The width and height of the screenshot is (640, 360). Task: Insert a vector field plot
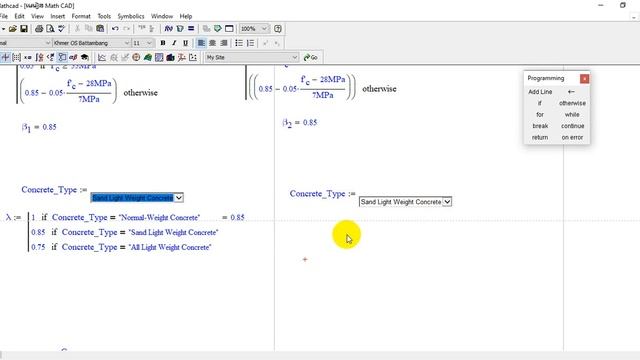tap(193, 58)
